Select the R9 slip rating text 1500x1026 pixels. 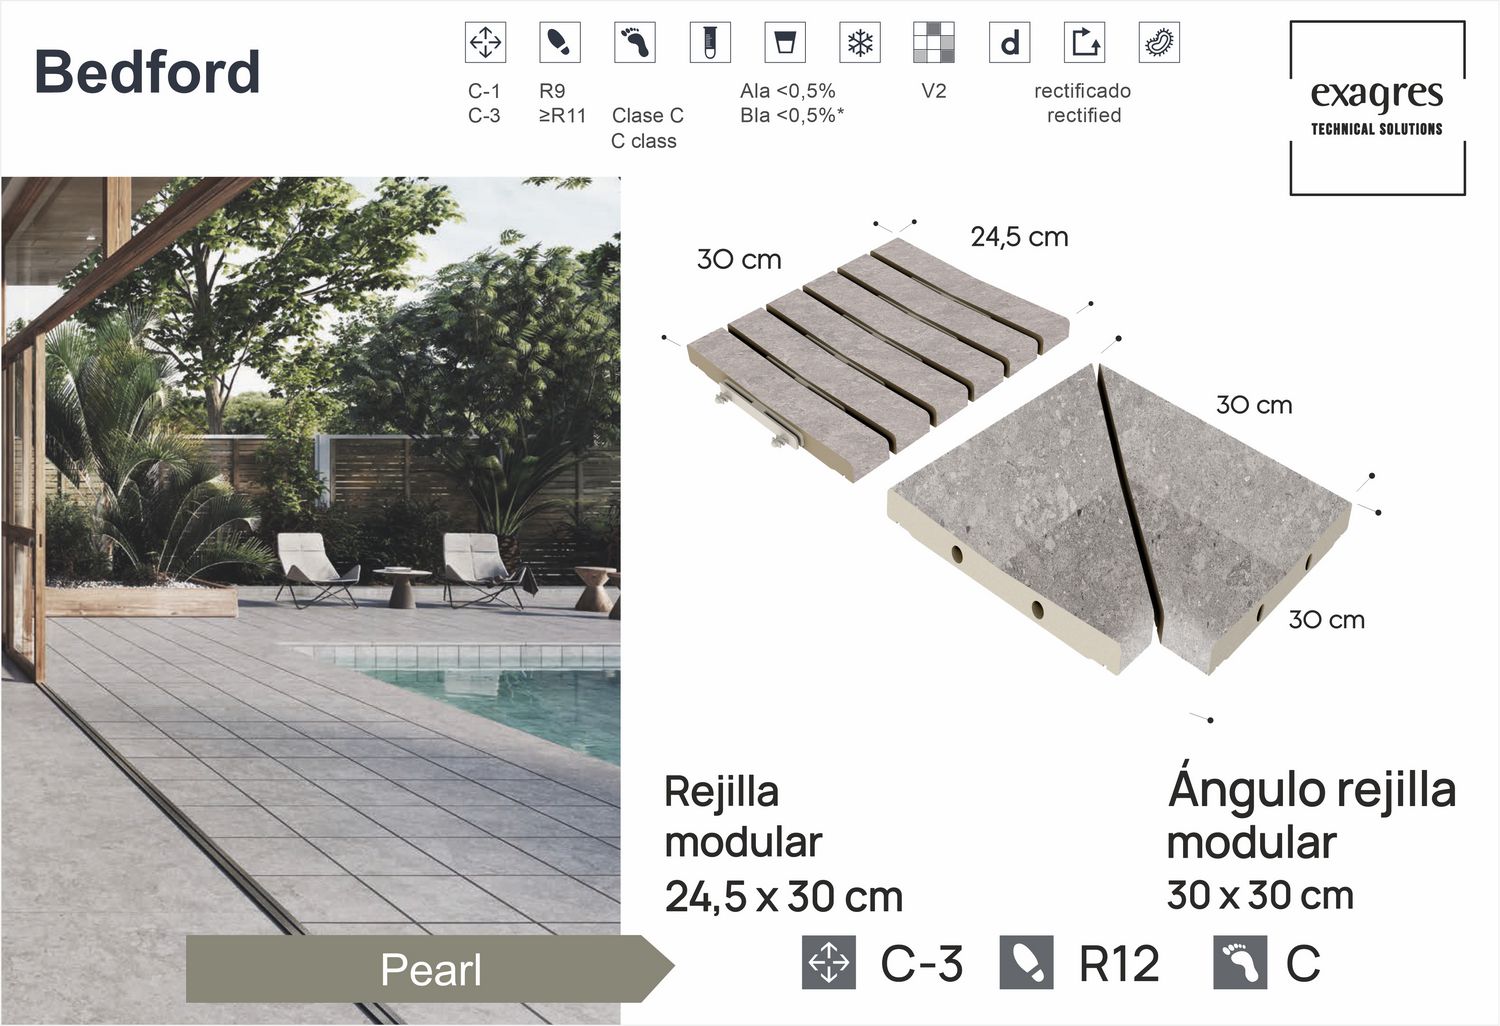(552, 91)
